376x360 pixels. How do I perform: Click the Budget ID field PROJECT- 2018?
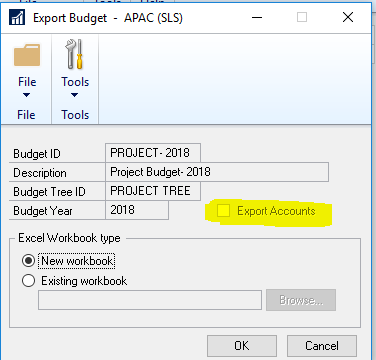point(153,153)
